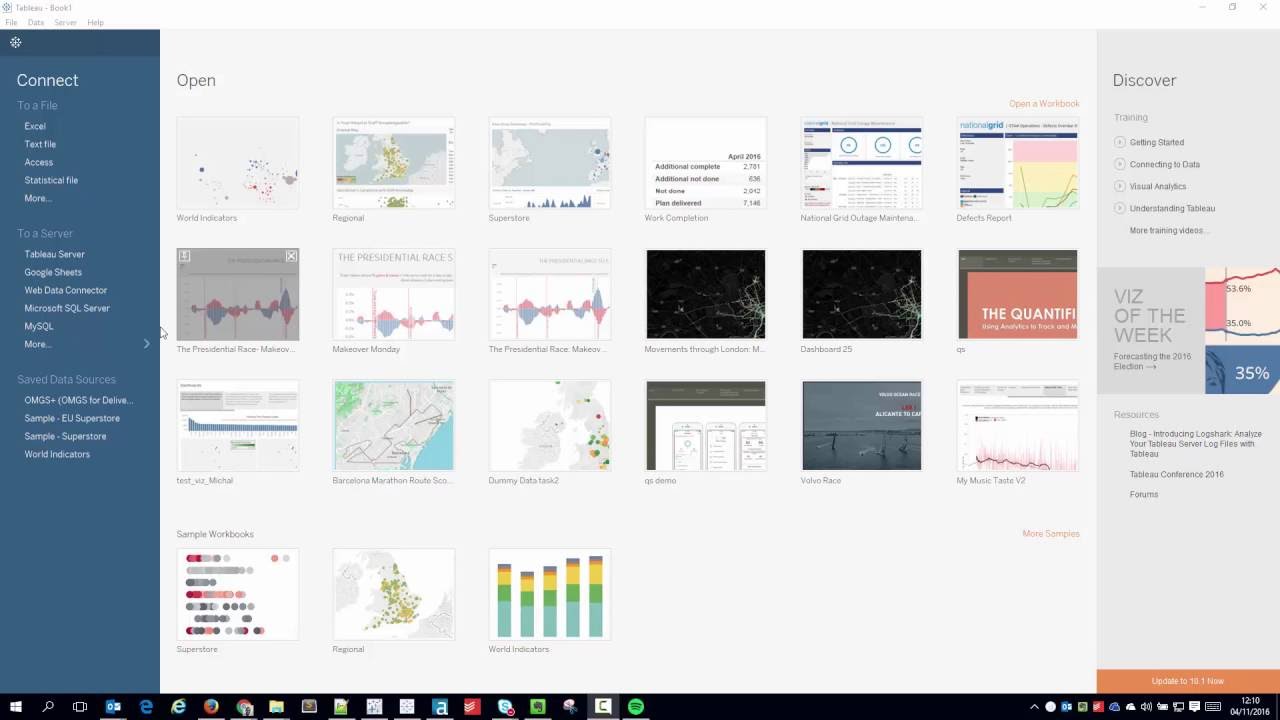The height and width of the screenshot is (720, 1280).
Task: Click the play icon beside Connecting to Data
Action: [1120, 164]
